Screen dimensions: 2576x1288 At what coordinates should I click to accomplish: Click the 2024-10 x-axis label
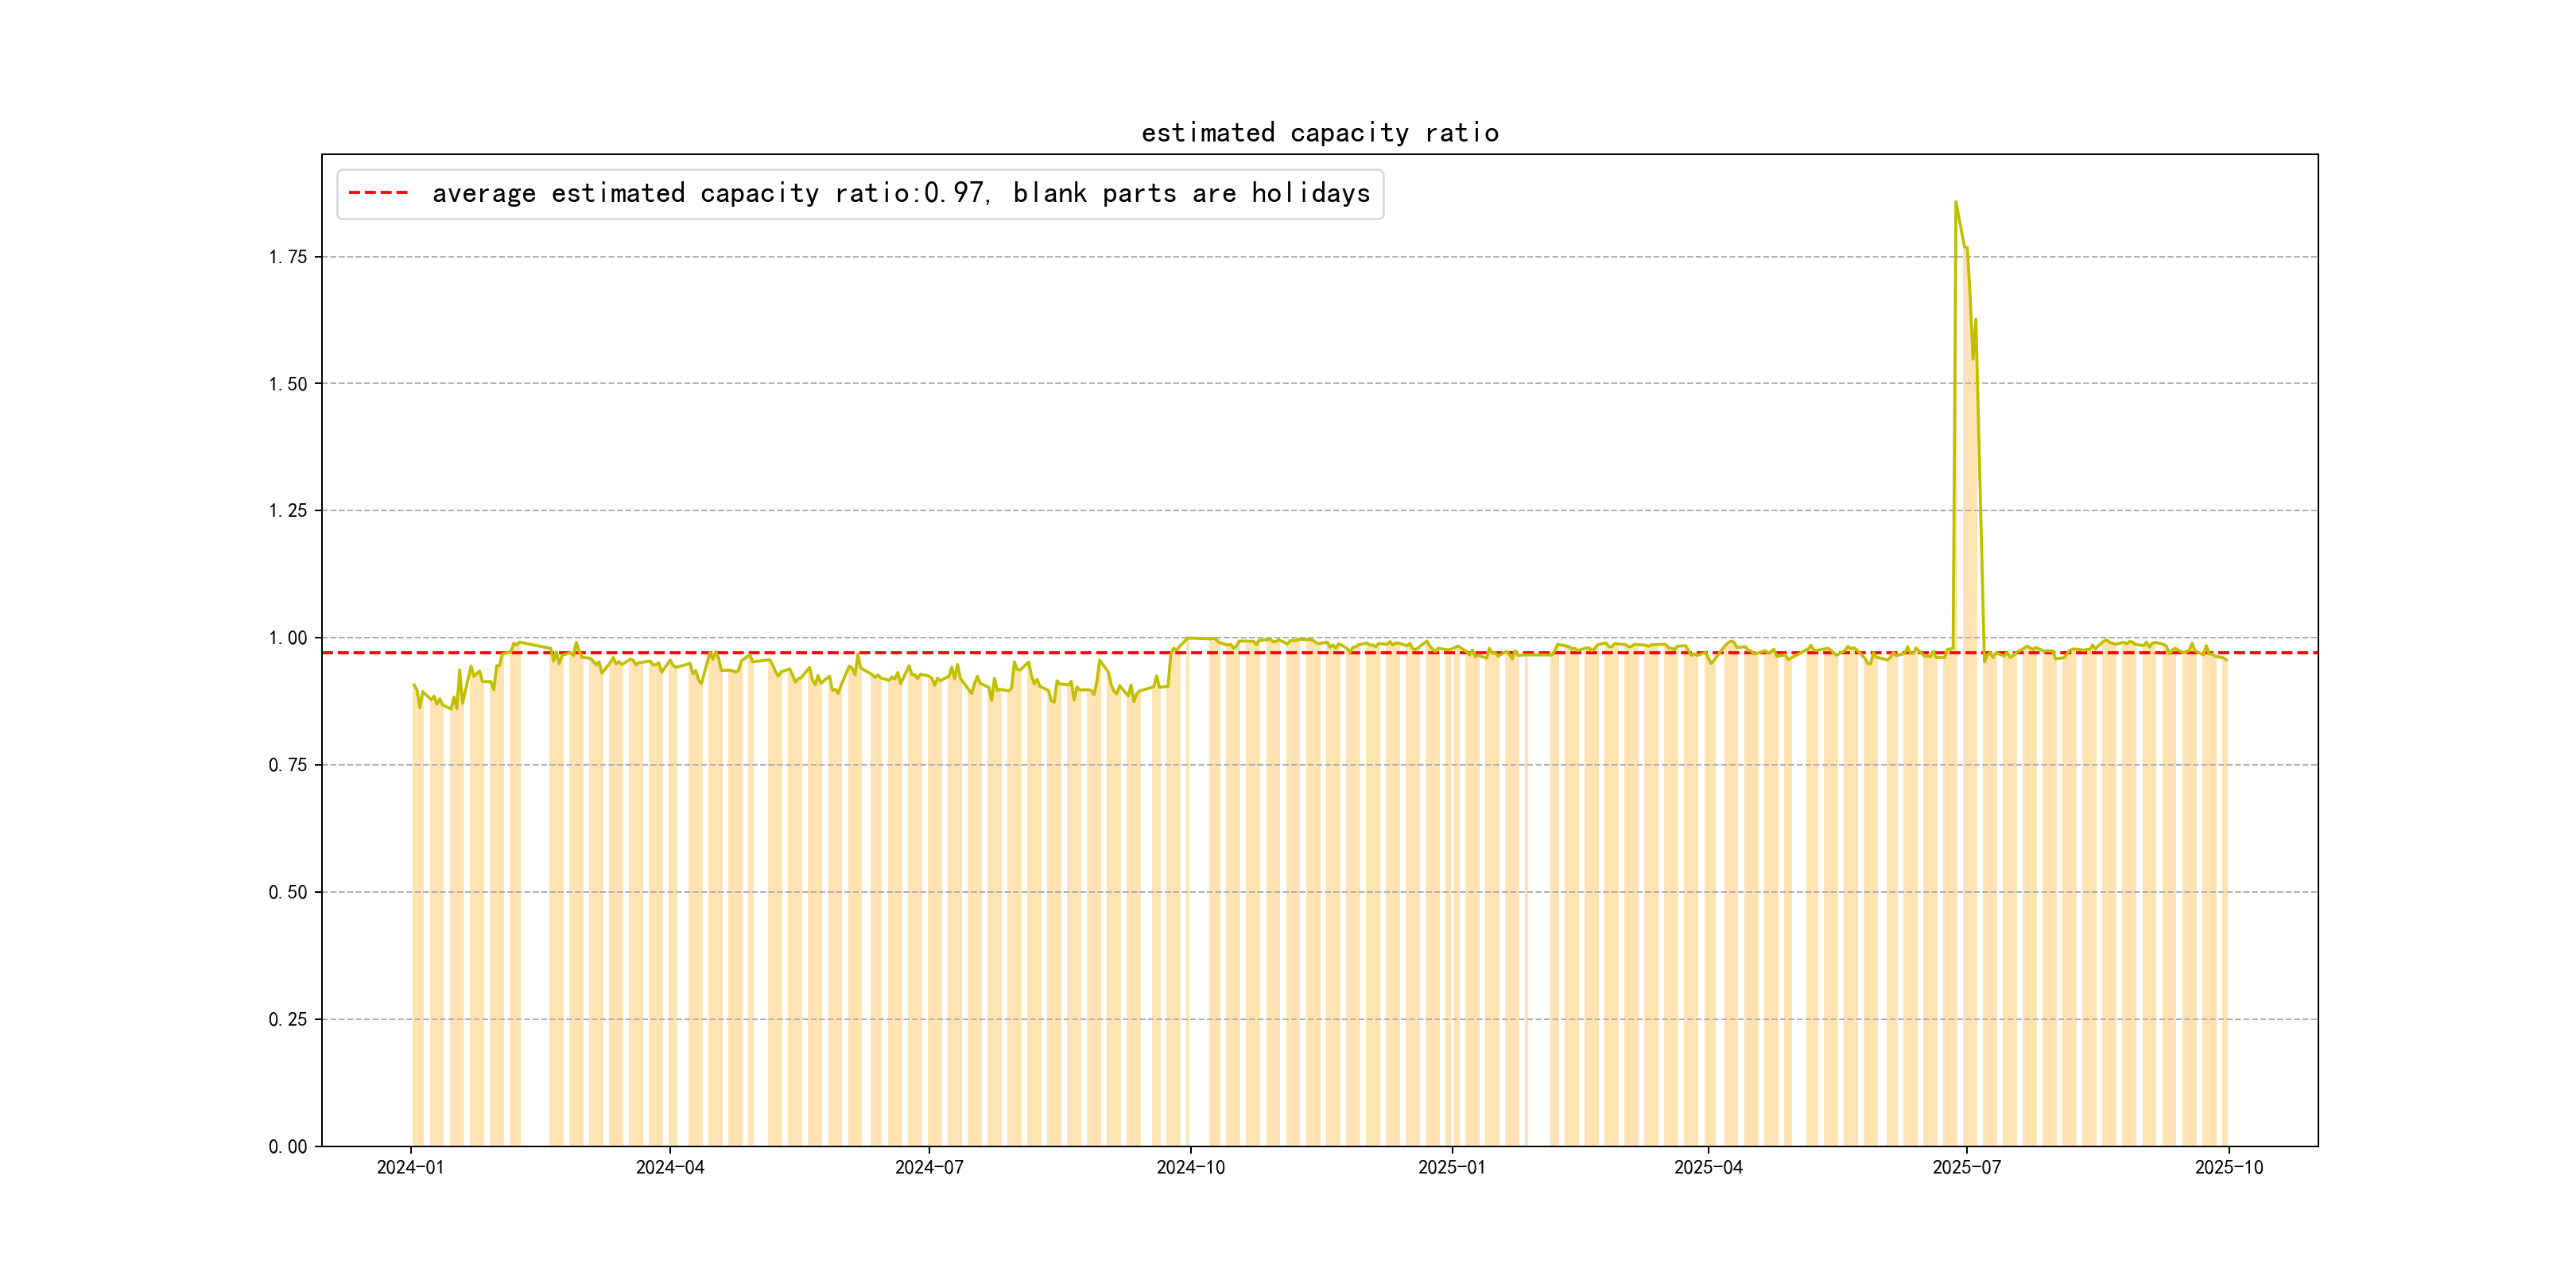point(1190,1167)
